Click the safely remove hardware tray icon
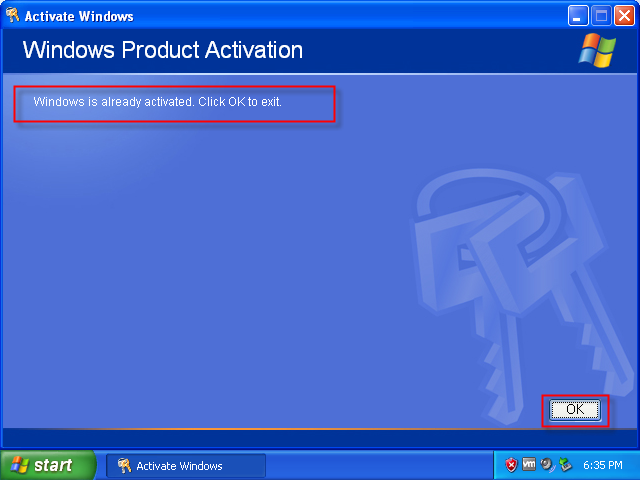 [x=565, y=464]
